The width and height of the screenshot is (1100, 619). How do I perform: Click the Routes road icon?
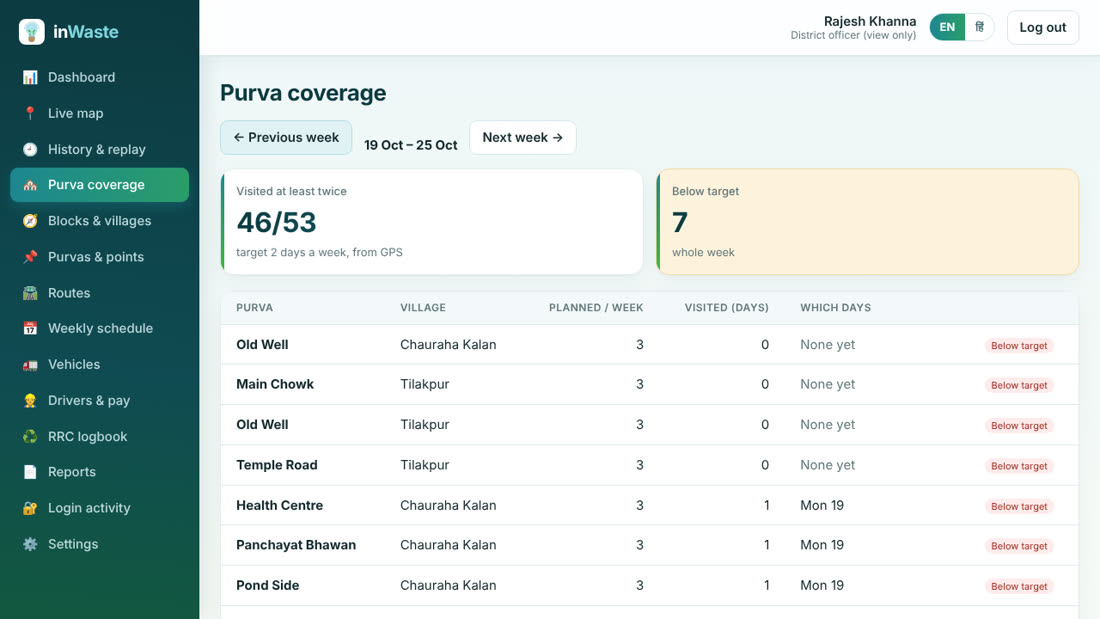(29, 293)
